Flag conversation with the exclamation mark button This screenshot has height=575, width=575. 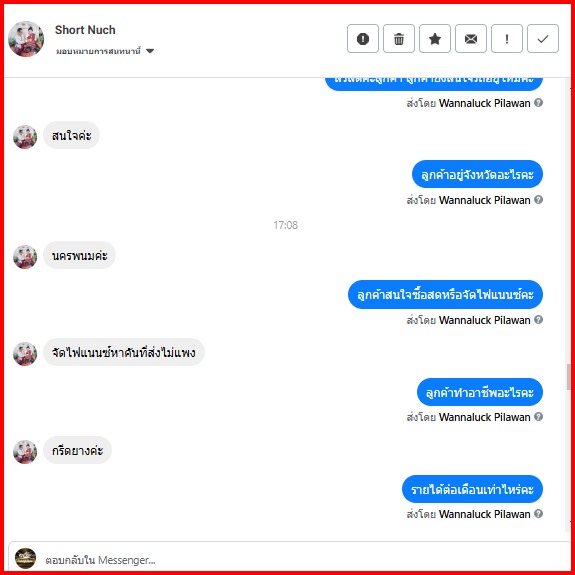click(x=507, y=39)
